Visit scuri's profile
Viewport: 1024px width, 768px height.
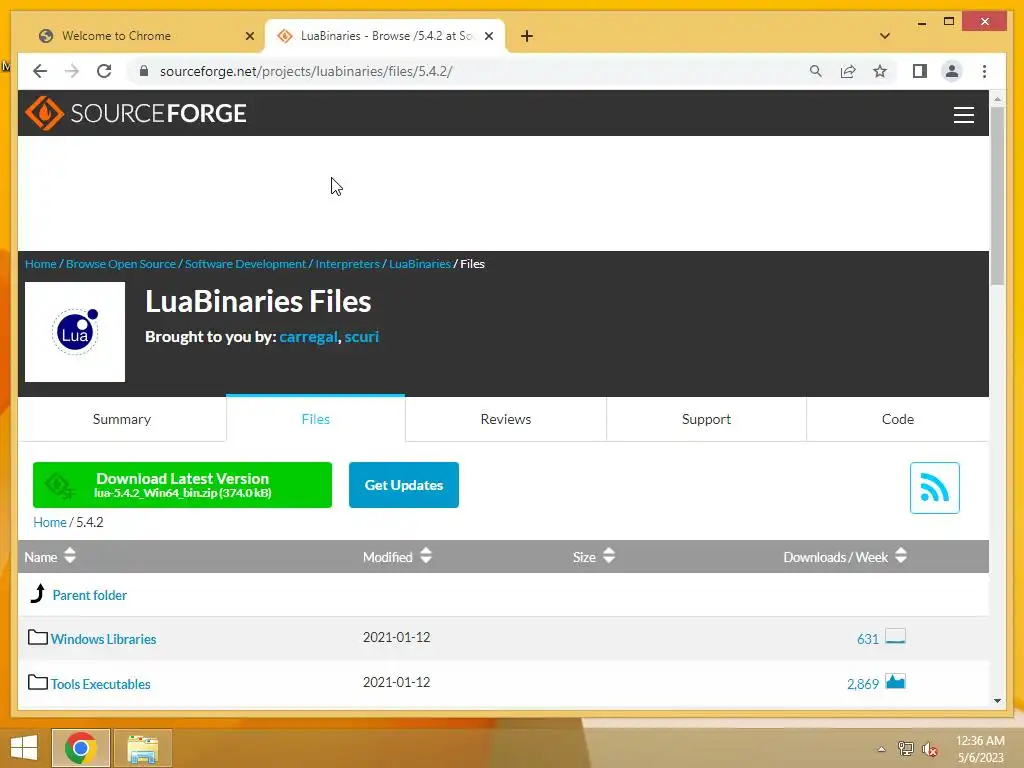(362, 337)
